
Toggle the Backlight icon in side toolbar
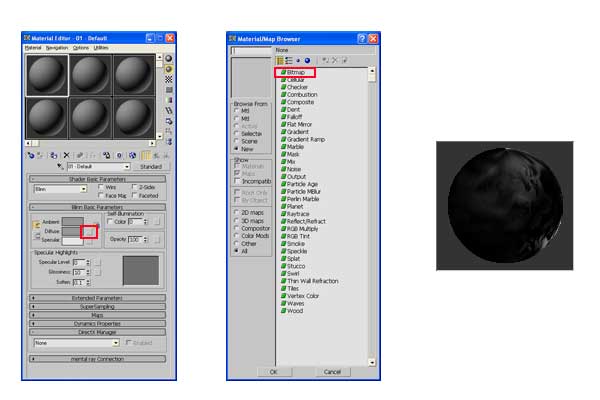(168, 68)
